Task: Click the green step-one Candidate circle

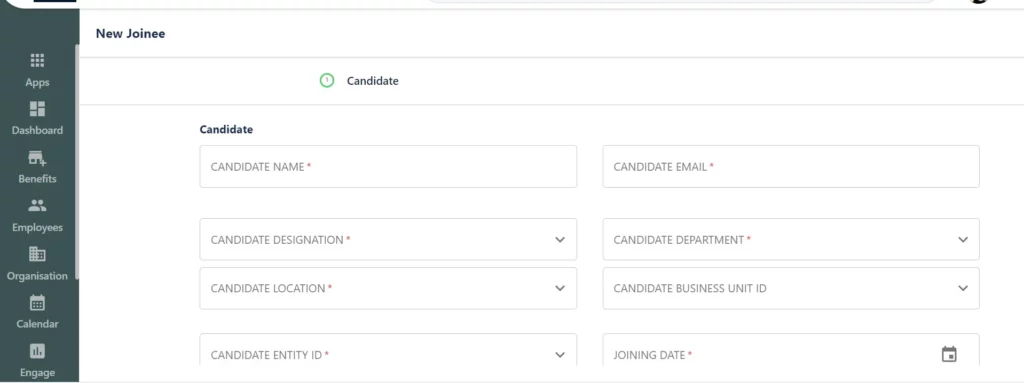Action: 327,80
